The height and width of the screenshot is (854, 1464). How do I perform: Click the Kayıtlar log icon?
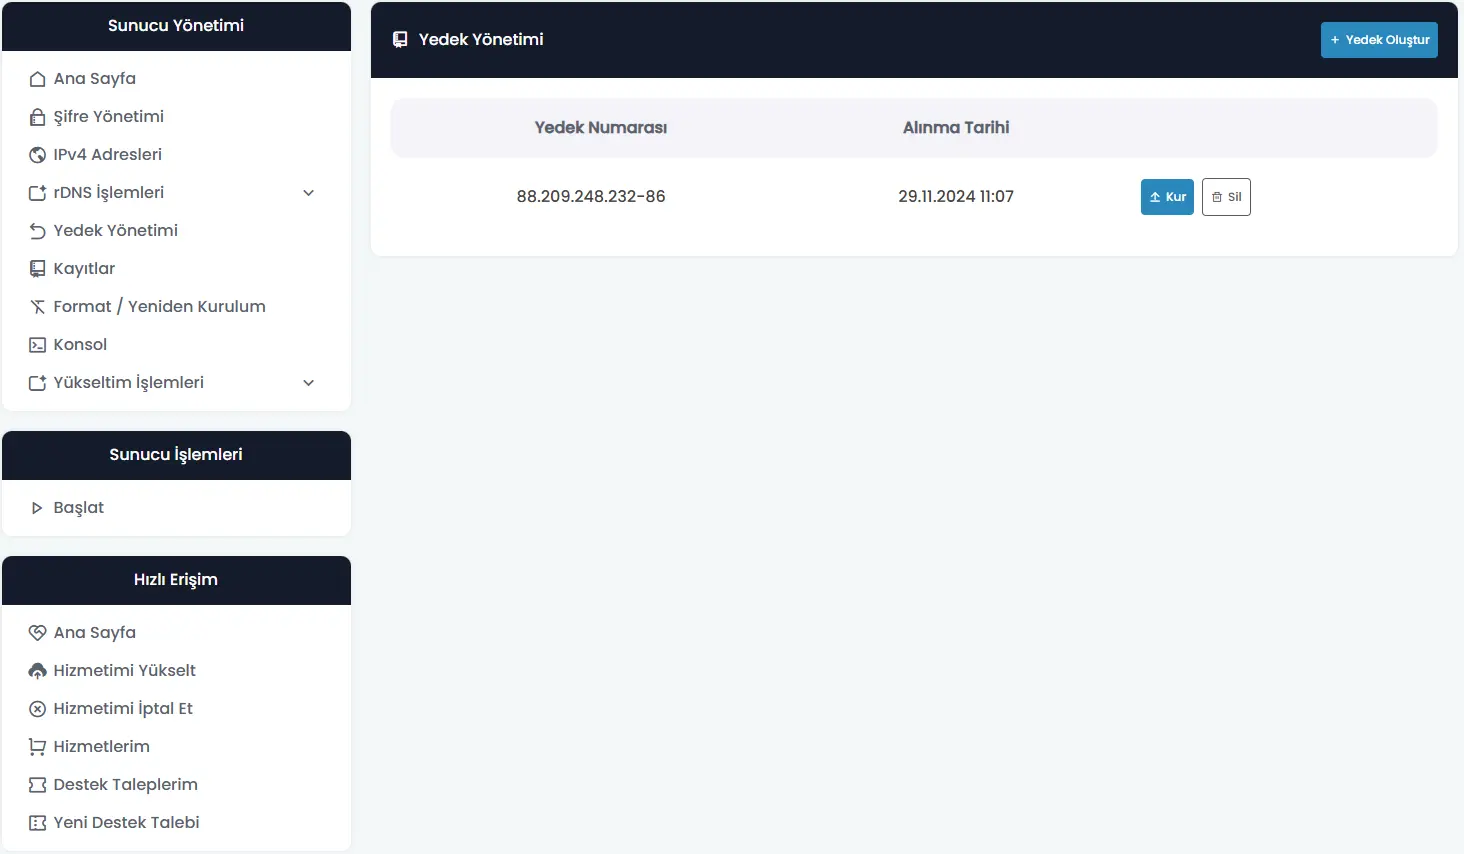[x=37, y=269]
